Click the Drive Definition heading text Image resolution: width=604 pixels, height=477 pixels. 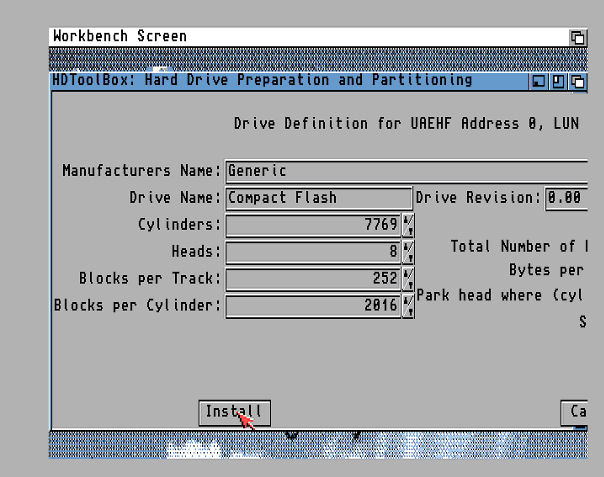406,124
